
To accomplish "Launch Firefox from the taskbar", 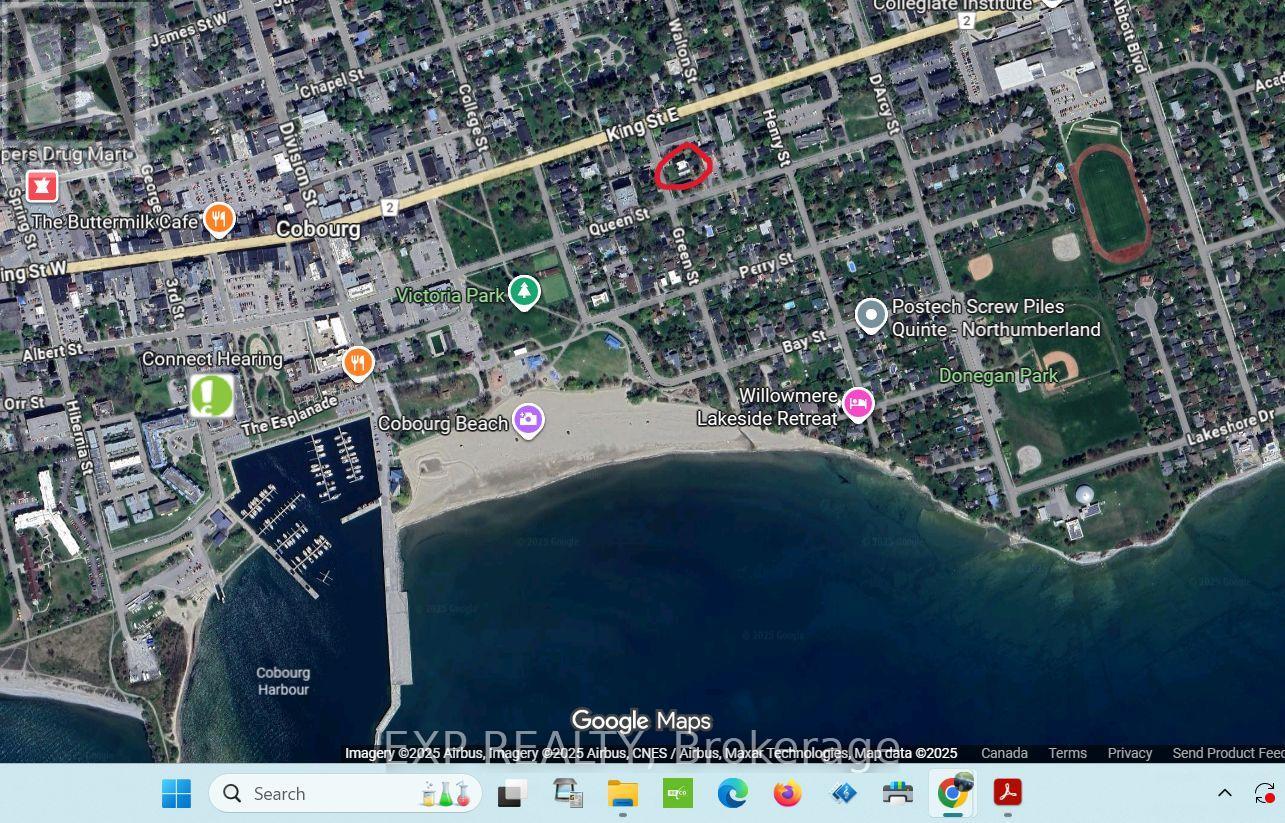I will point(787,793).
